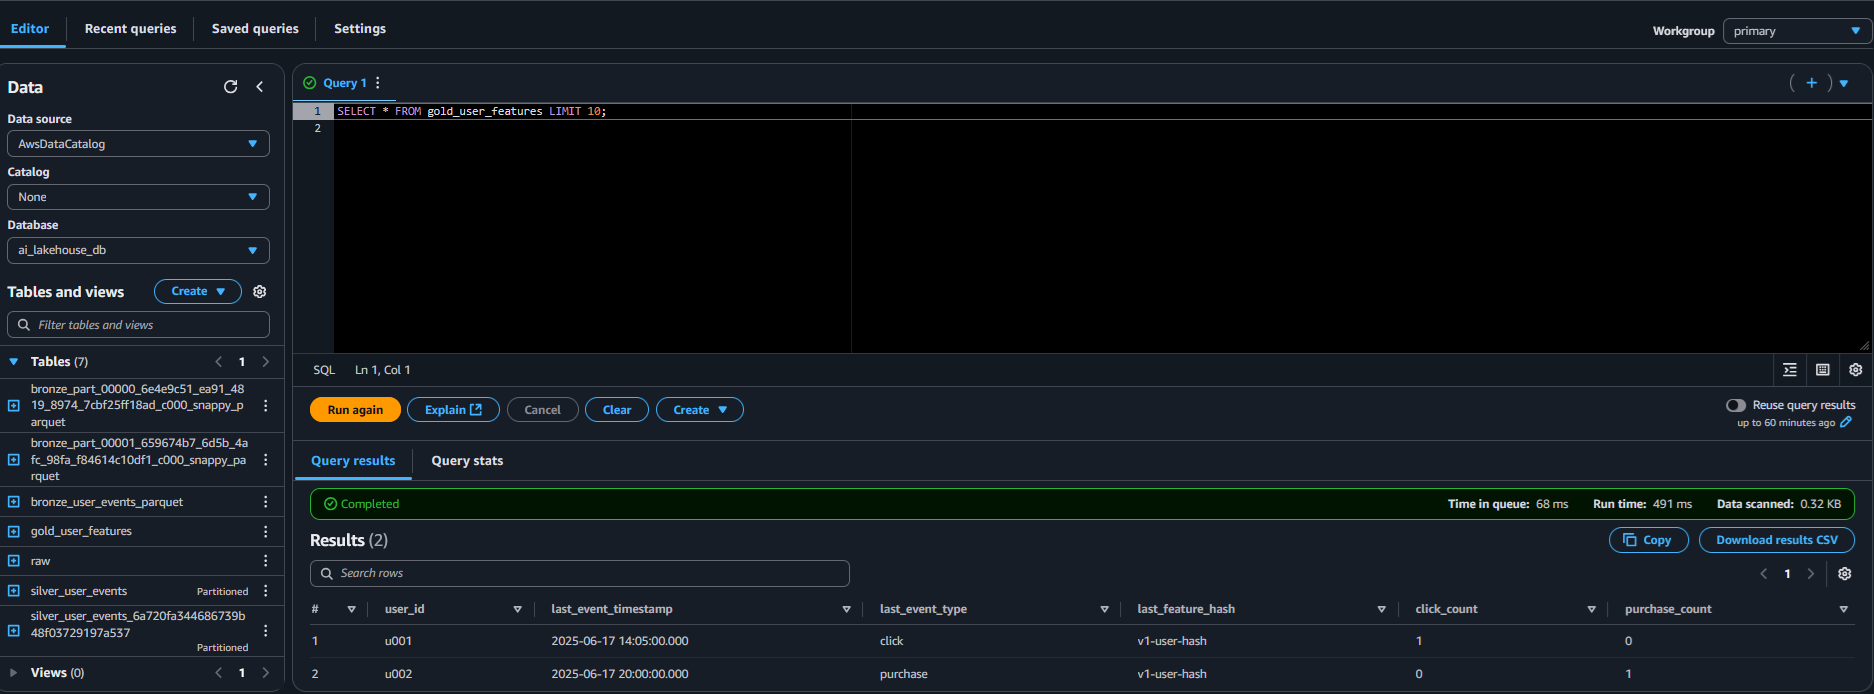Screen dimensions: 1874x694
Task: Copy the query results
Action: pos(1648,540)
